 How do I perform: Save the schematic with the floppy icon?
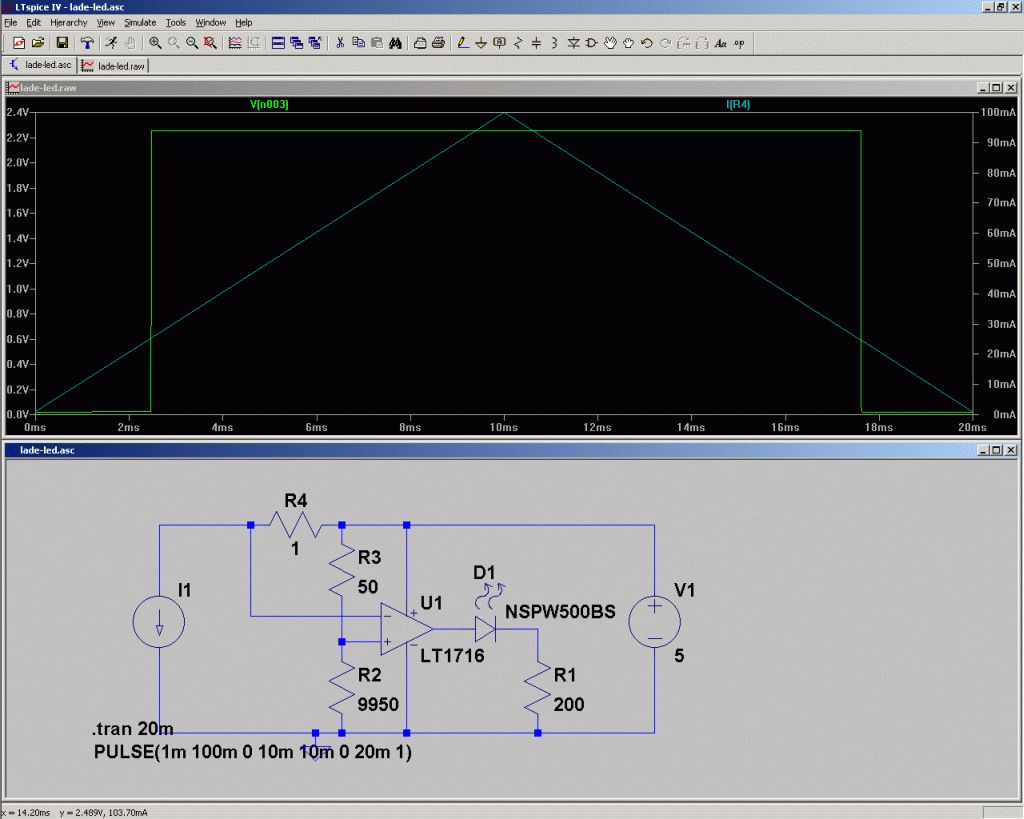tap(62, 43)
